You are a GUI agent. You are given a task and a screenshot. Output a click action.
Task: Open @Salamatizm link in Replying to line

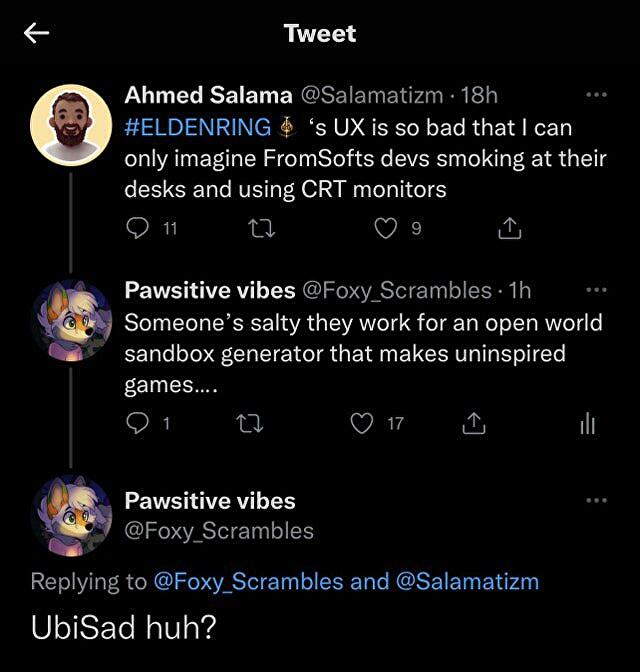pyautogui.click(x=467, y=581)
